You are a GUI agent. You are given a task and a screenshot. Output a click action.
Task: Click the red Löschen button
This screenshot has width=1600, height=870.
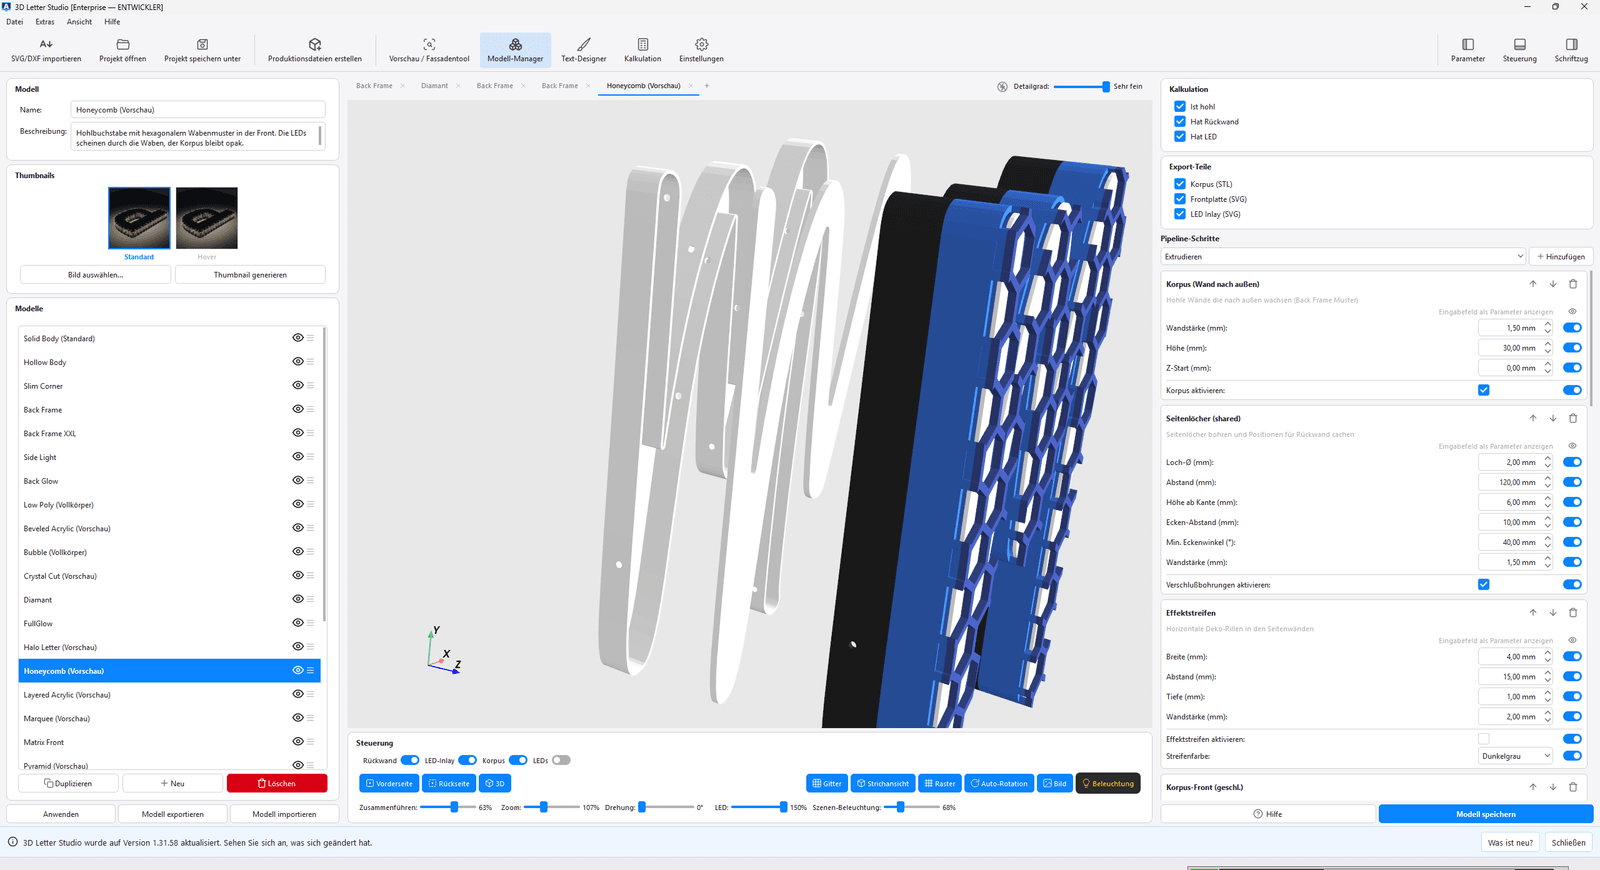(277, 783)
